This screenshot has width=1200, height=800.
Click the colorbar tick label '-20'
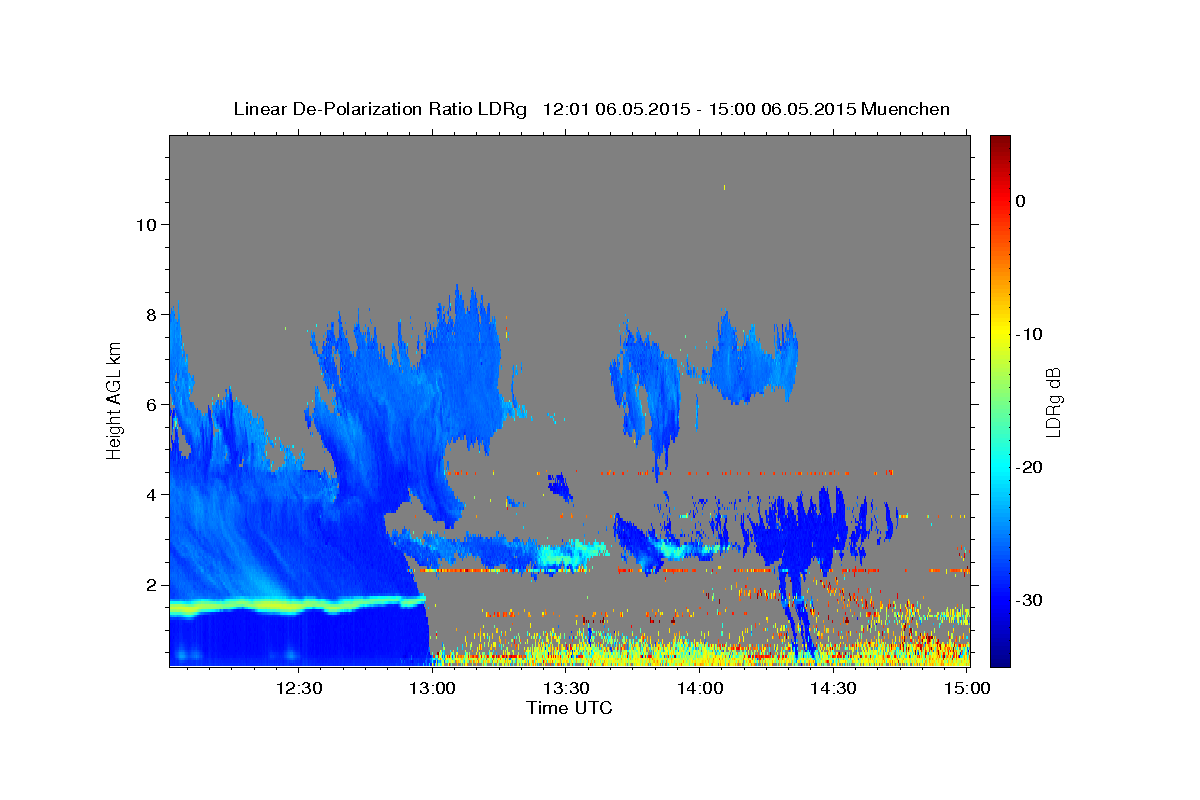[x=1030, y=467]
